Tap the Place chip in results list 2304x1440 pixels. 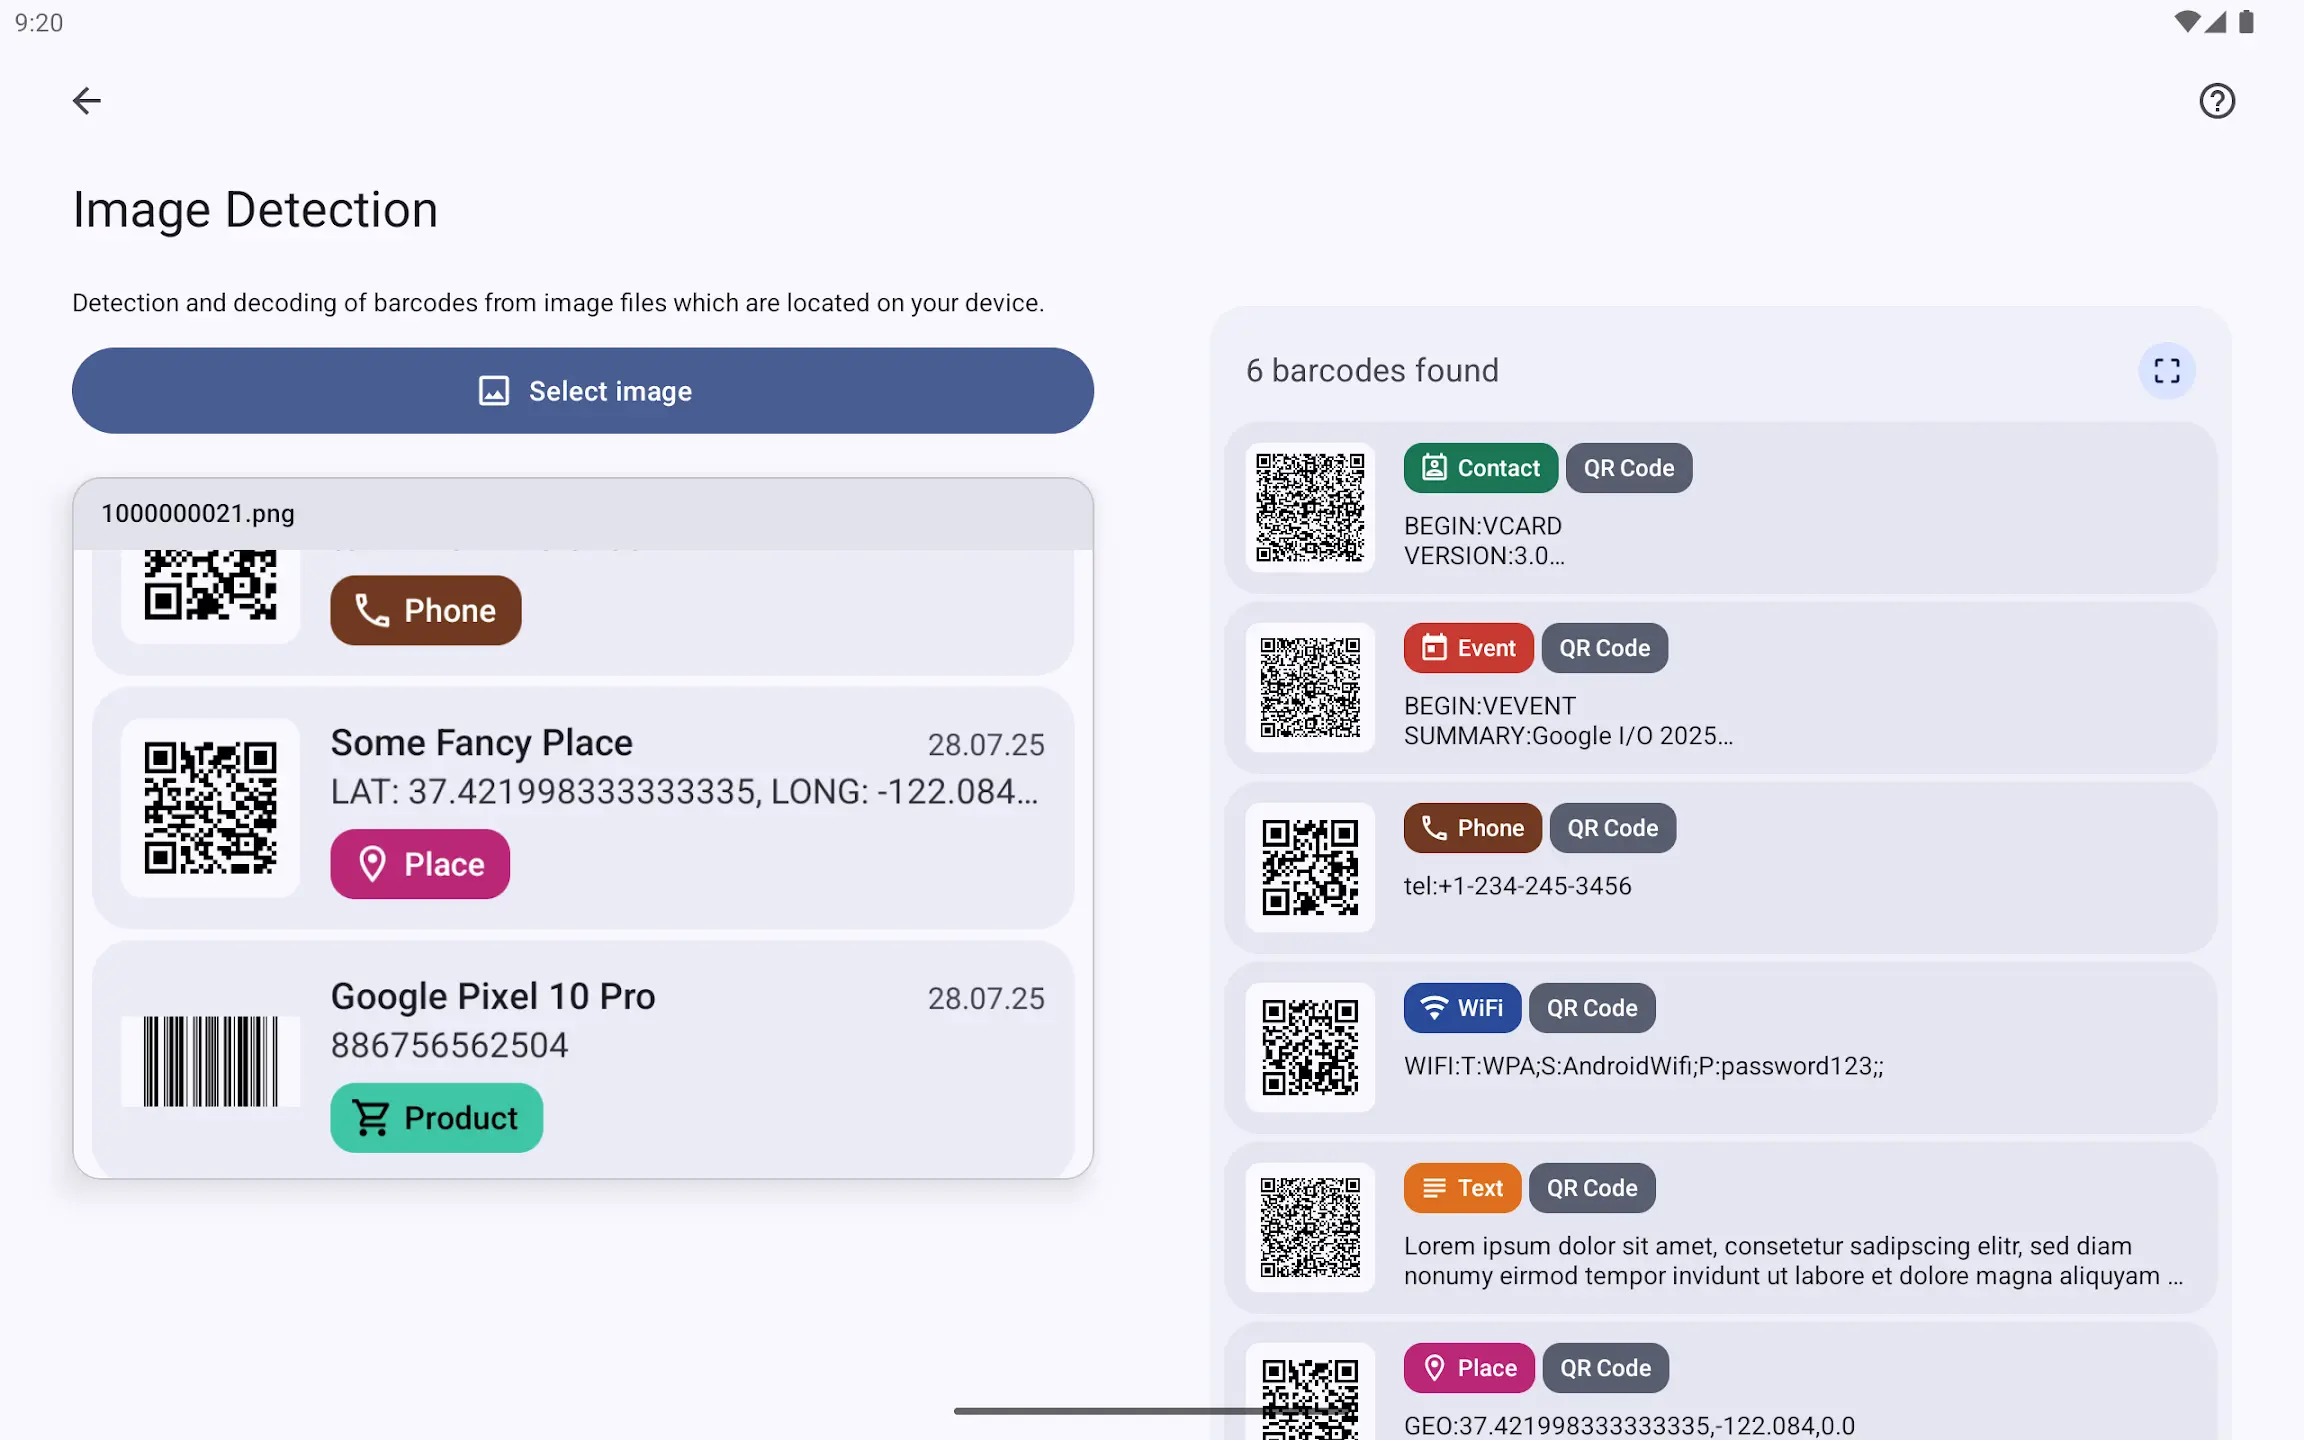click(1469, 1368)
